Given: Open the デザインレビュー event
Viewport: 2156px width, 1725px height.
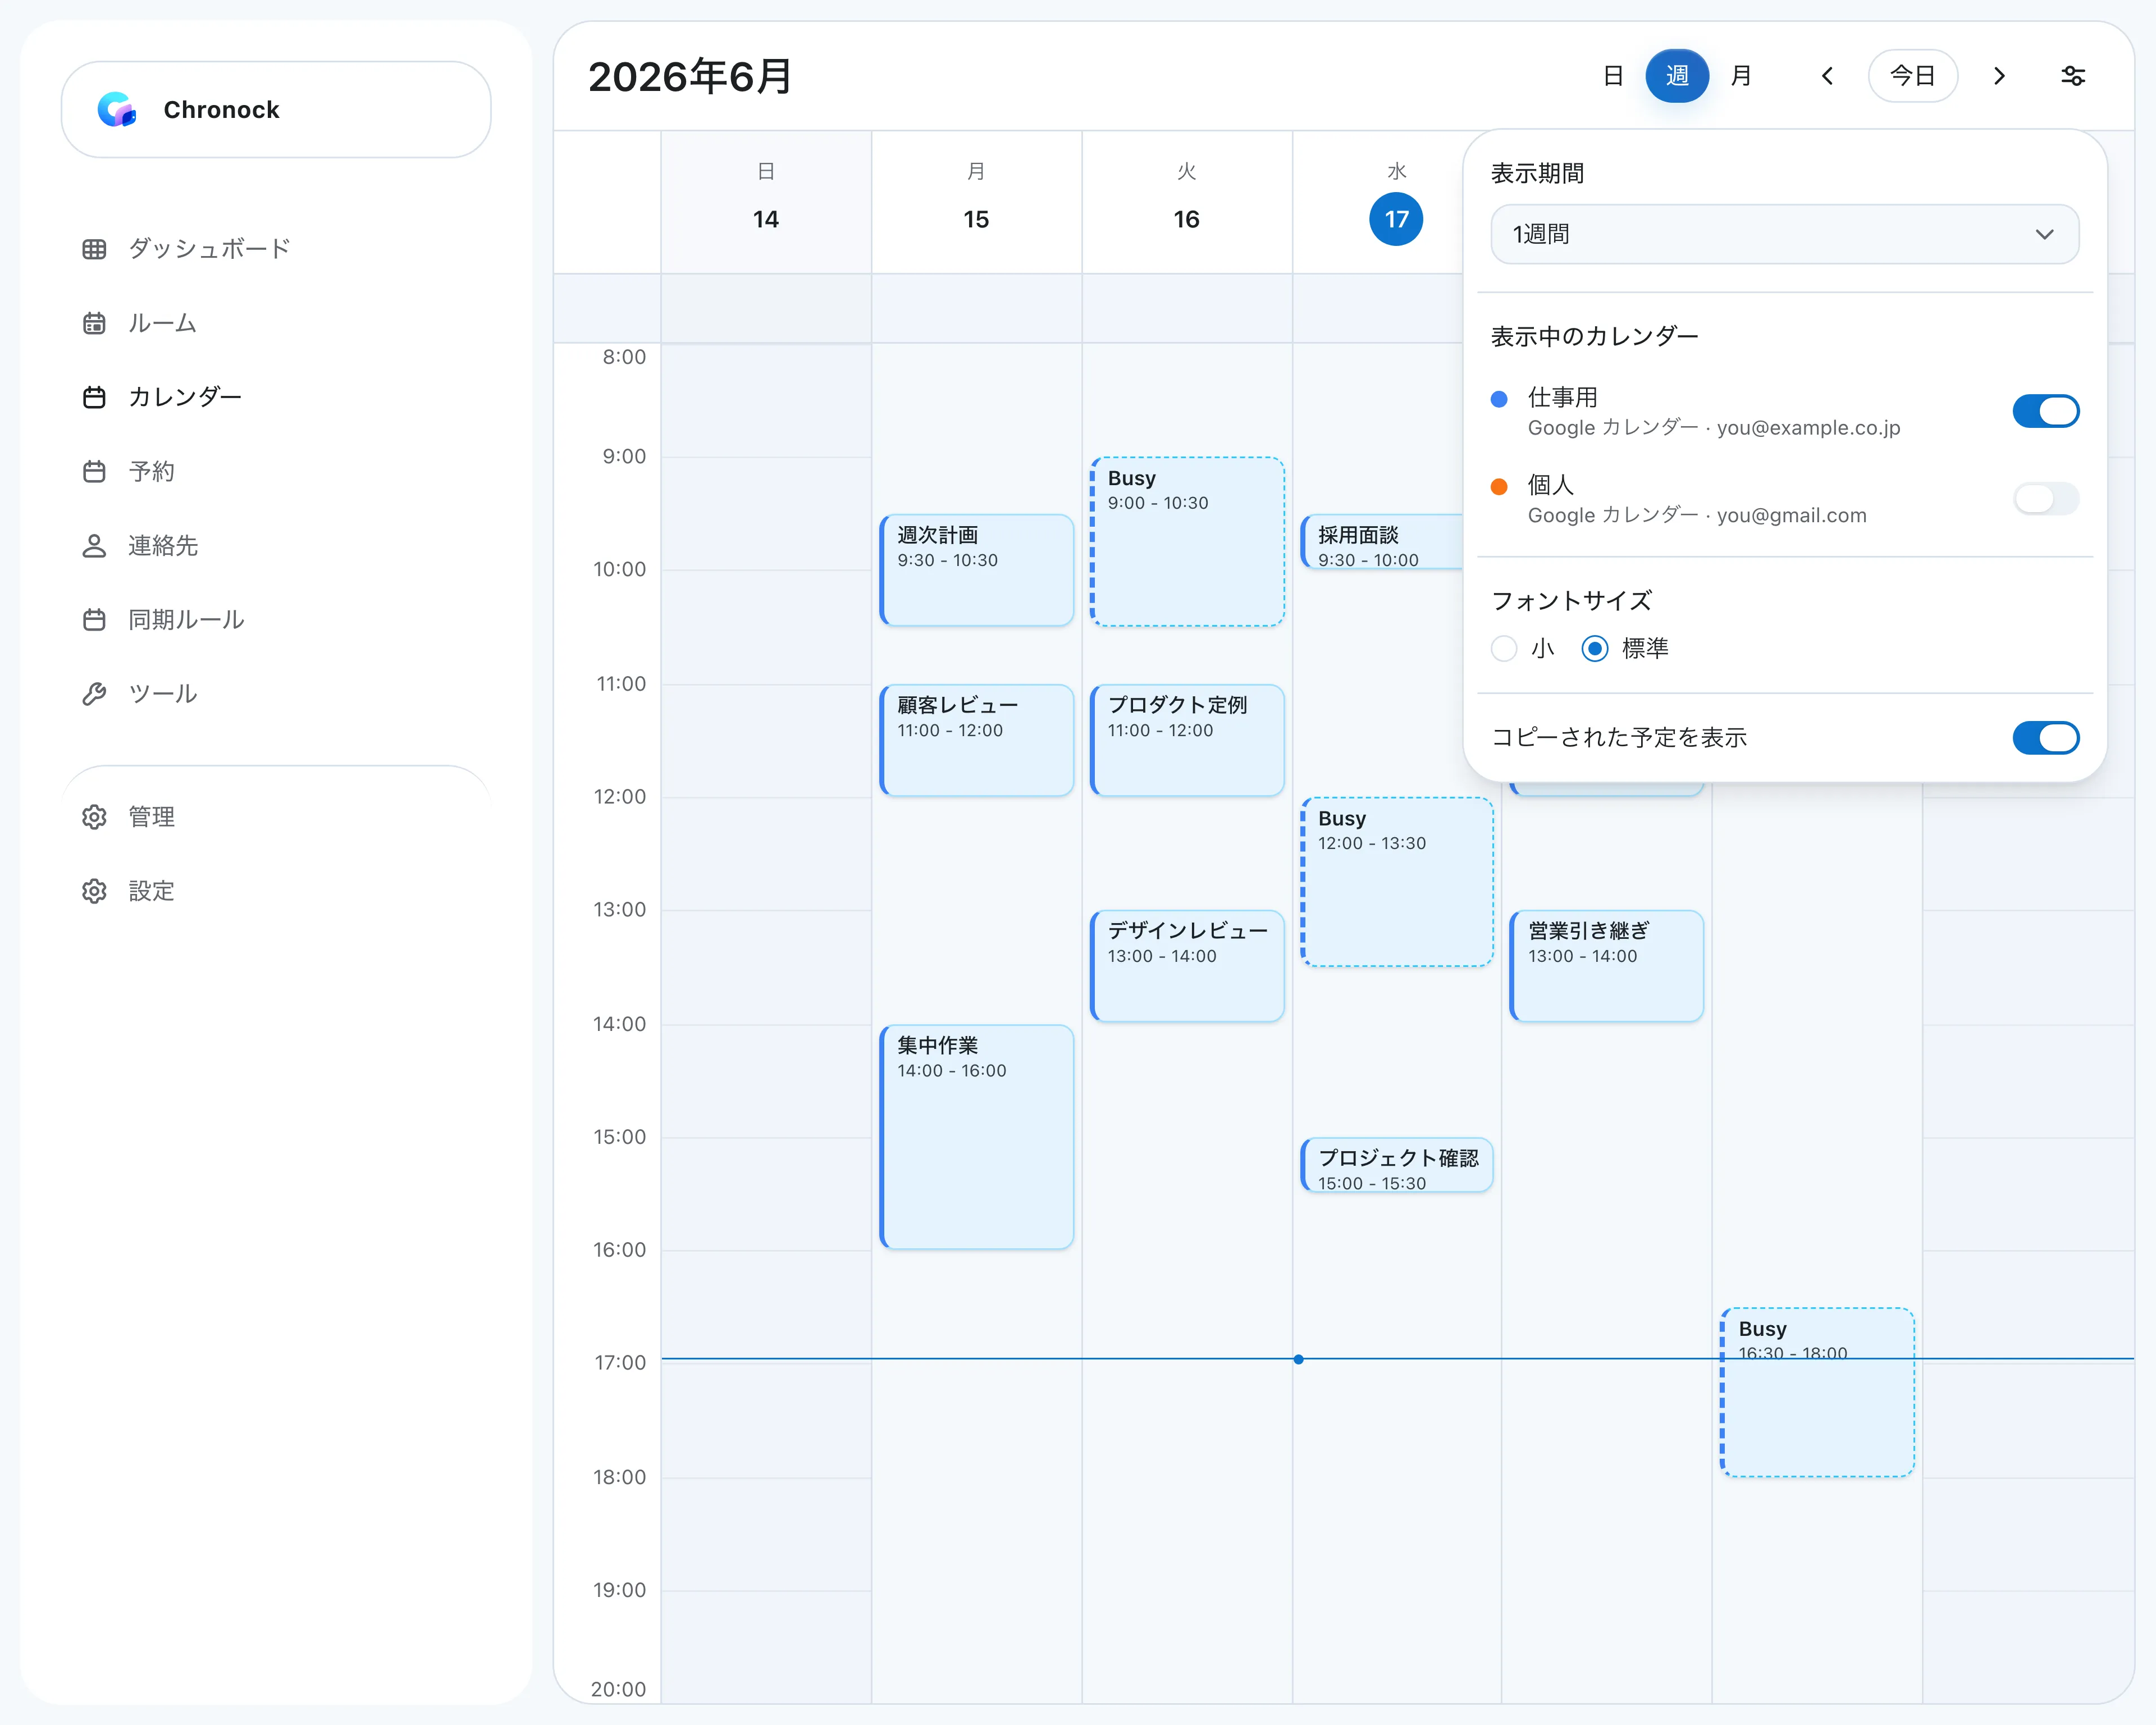Looking at the screenshot, I should (x=1187, y=966).
